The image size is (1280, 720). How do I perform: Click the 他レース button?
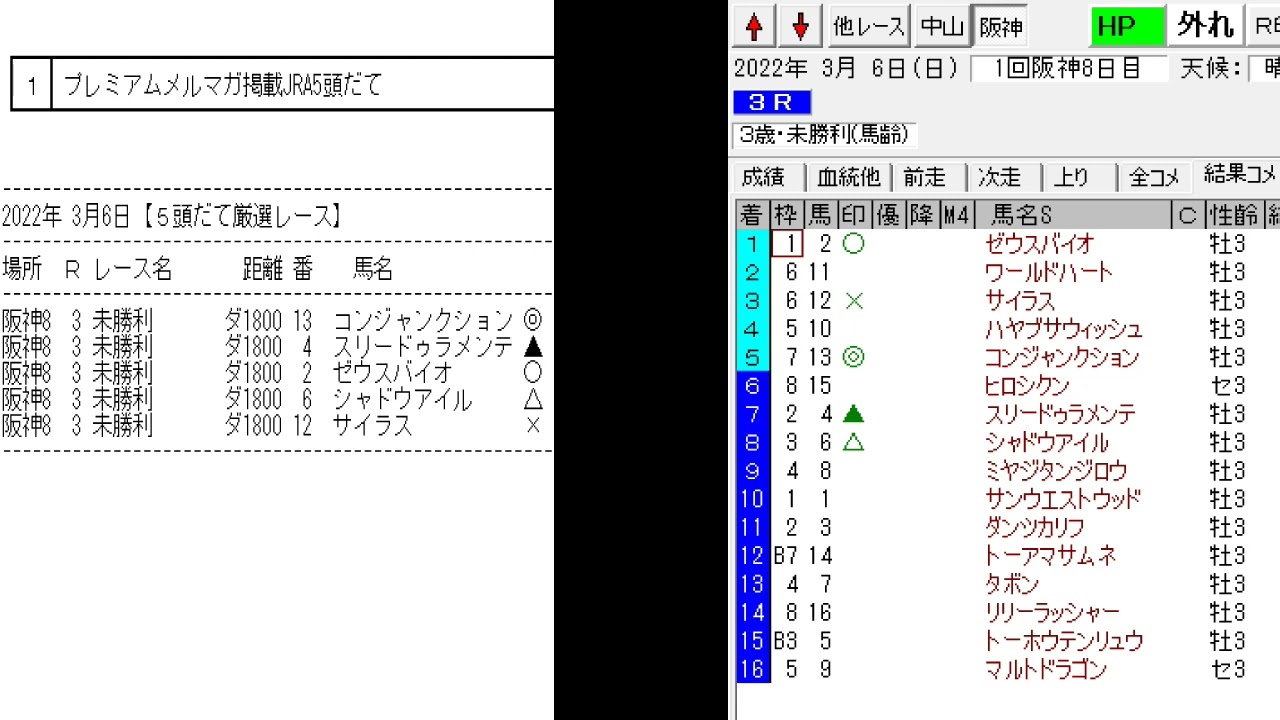(868, 27)
